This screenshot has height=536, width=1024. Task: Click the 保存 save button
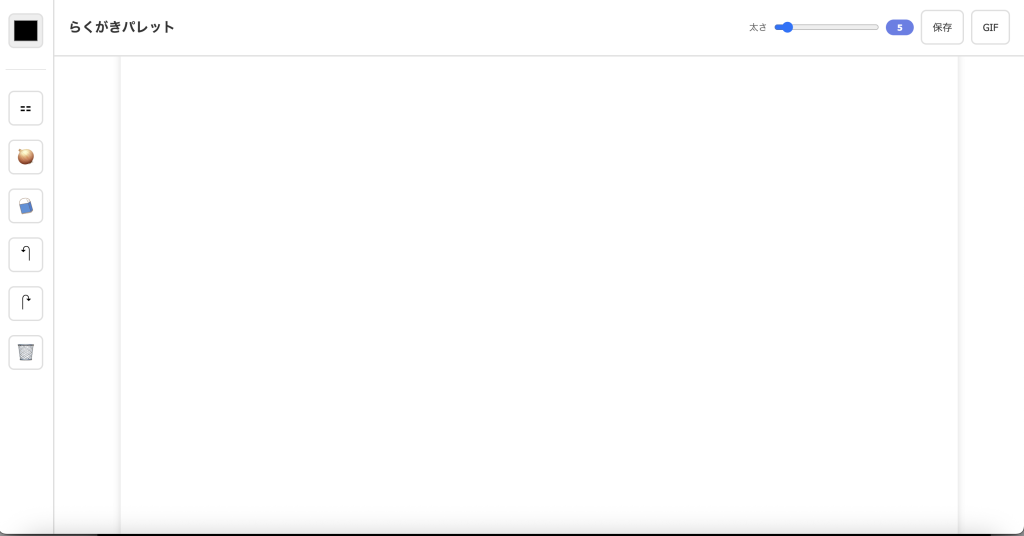tap(942, 28)
